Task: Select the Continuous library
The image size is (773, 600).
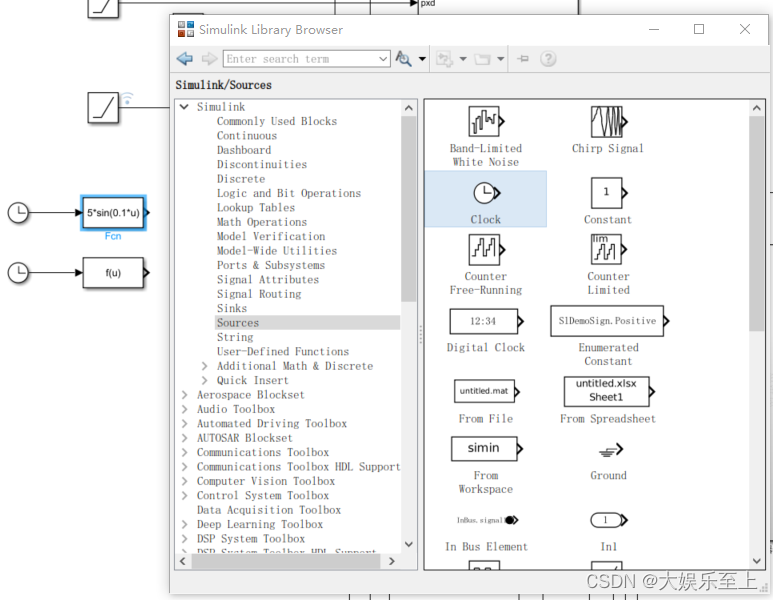Action: click(x=247, y=136)
